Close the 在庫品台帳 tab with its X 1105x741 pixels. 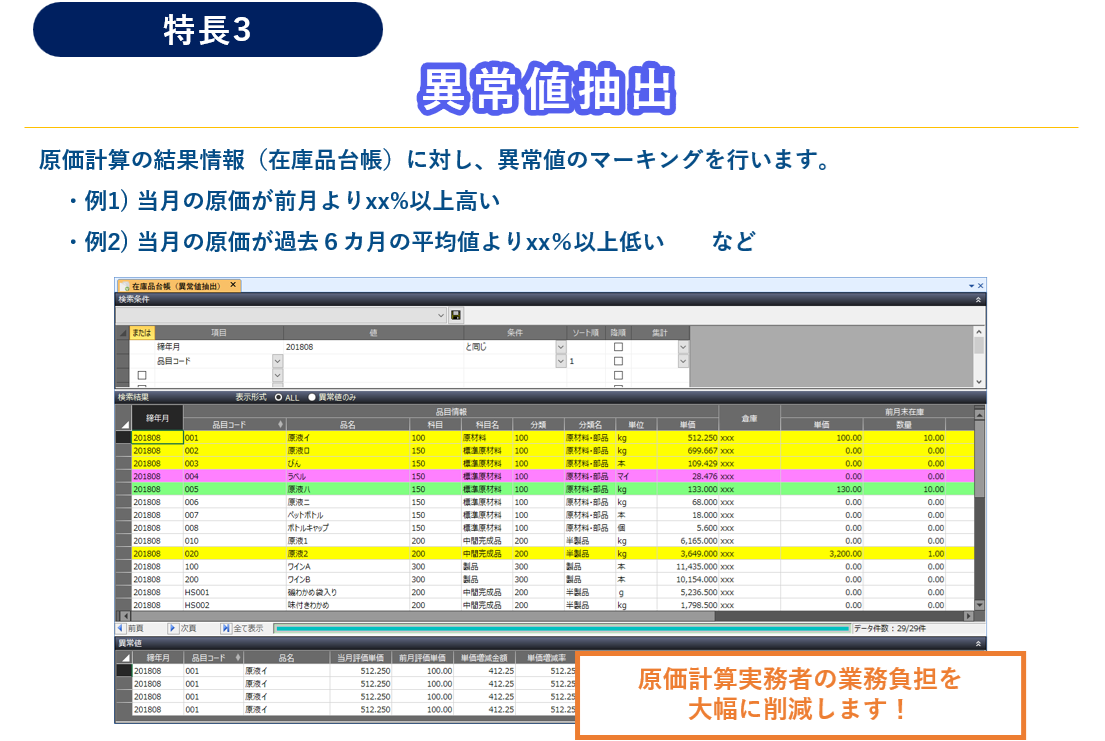click(x=233, y=285)
